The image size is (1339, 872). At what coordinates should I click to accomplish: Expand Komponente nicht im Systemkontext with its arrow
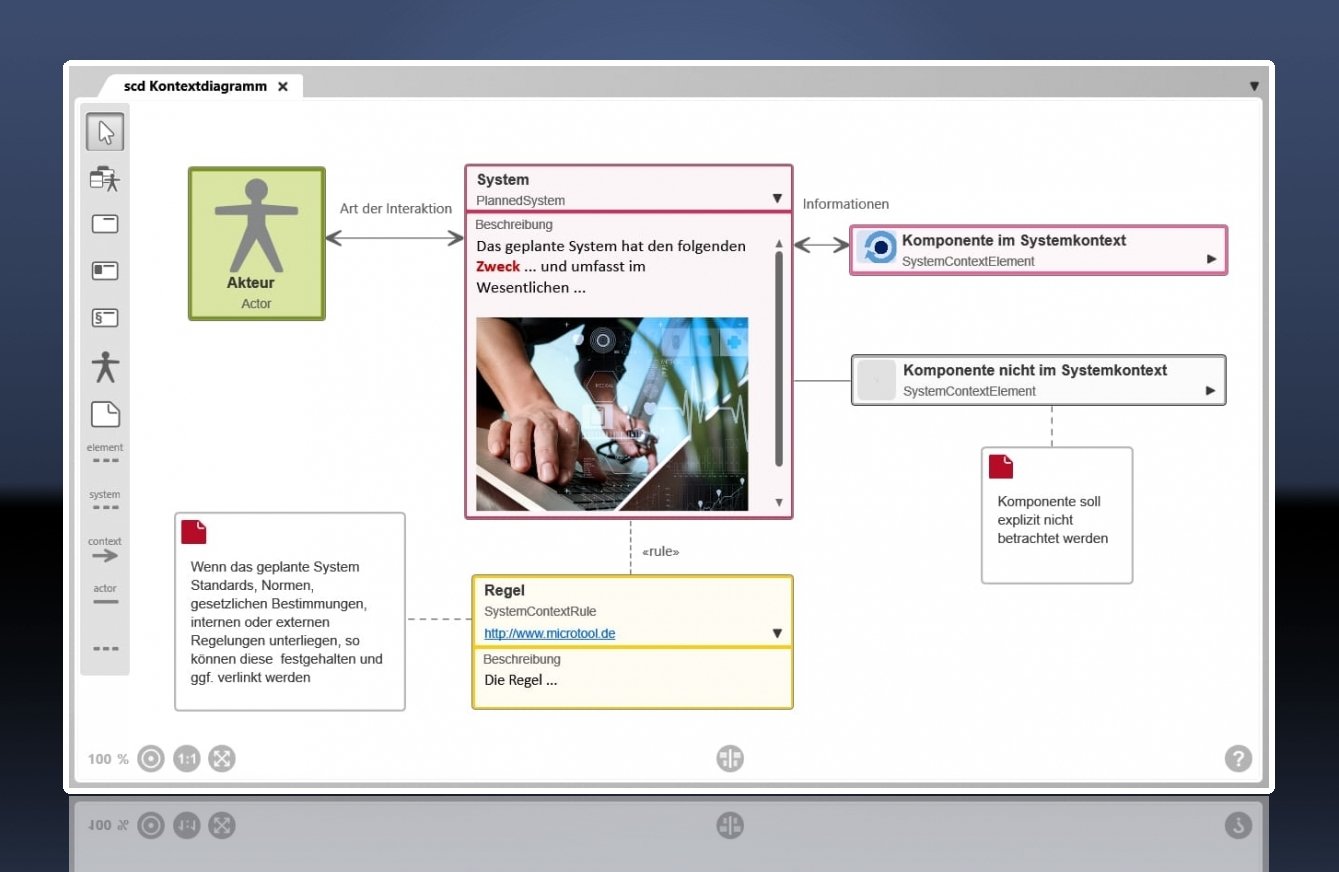click(1211, 390)
